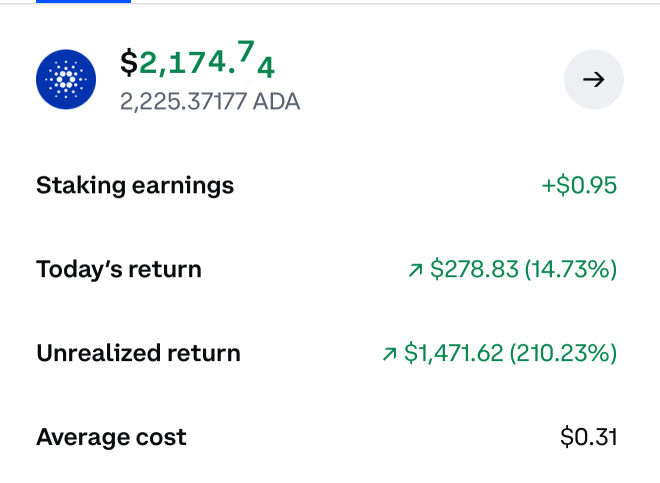
Task: Tap the 2,225.37177 ADA holdings text
Action: pos(210,101)
